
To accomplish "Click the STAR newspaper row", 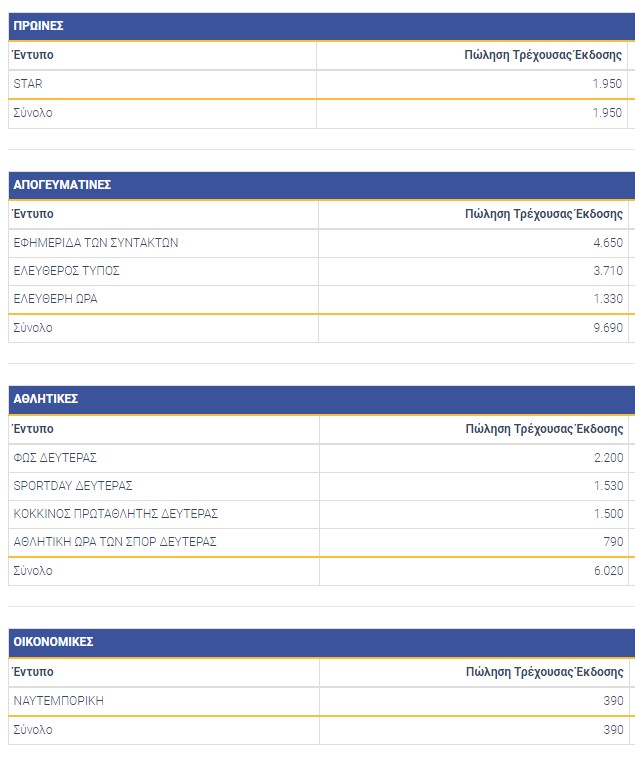I will click(28, 84).
